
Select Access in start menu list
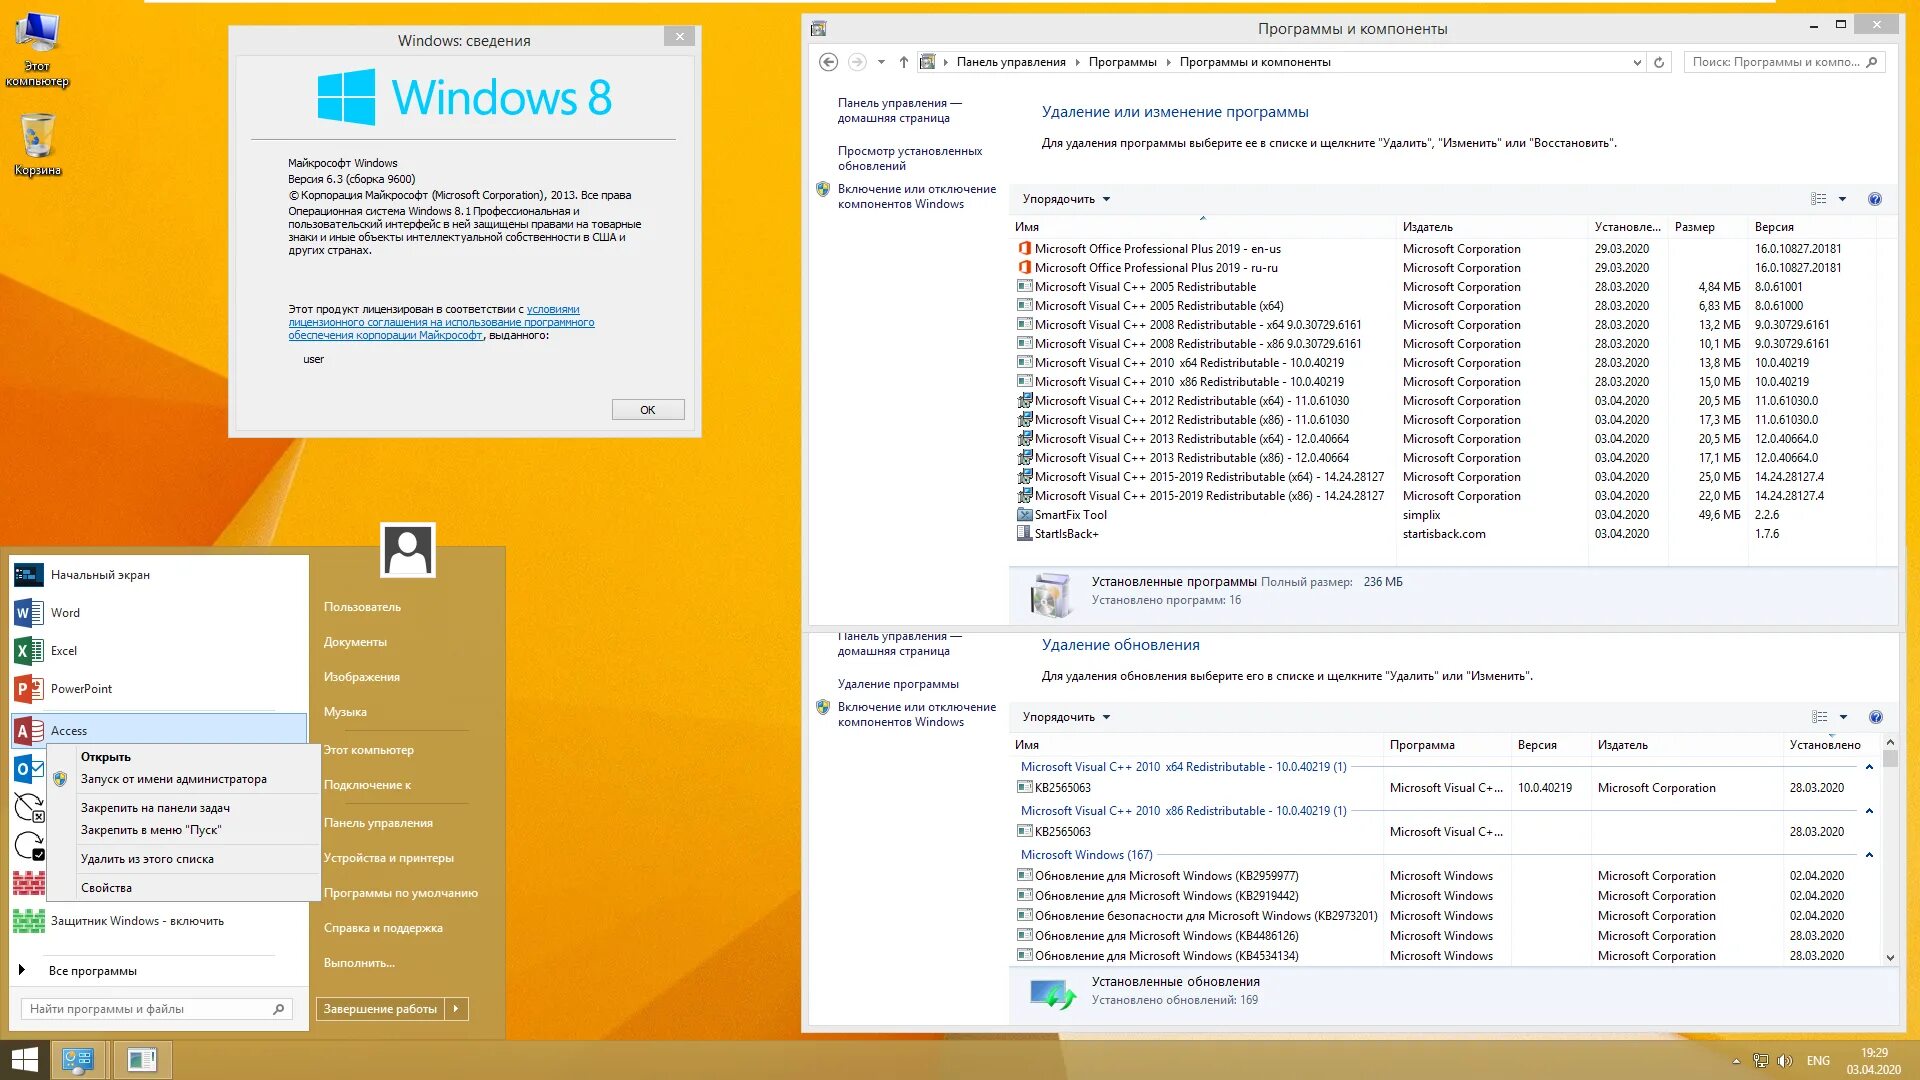pyautogui.click(x=158, y=731)
